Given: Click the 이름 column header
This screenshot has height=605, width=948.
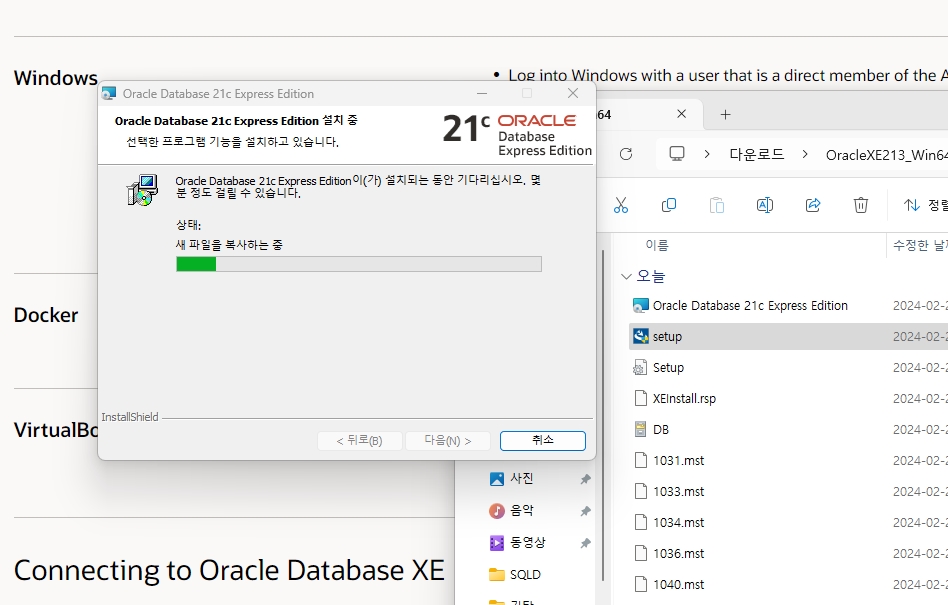Looking at the screenshot, I should (x=657, y=245).
